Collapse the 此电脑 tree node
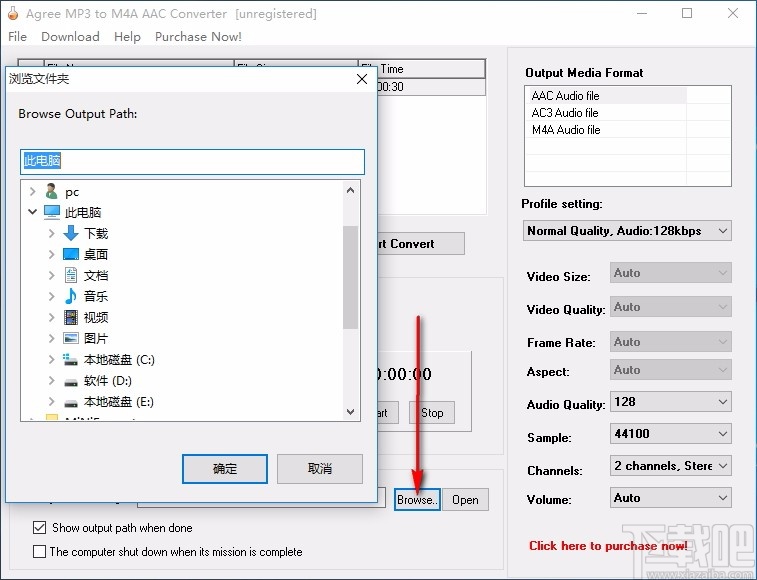The width and height of the screenshot is (757, 580). coord(32,212)
